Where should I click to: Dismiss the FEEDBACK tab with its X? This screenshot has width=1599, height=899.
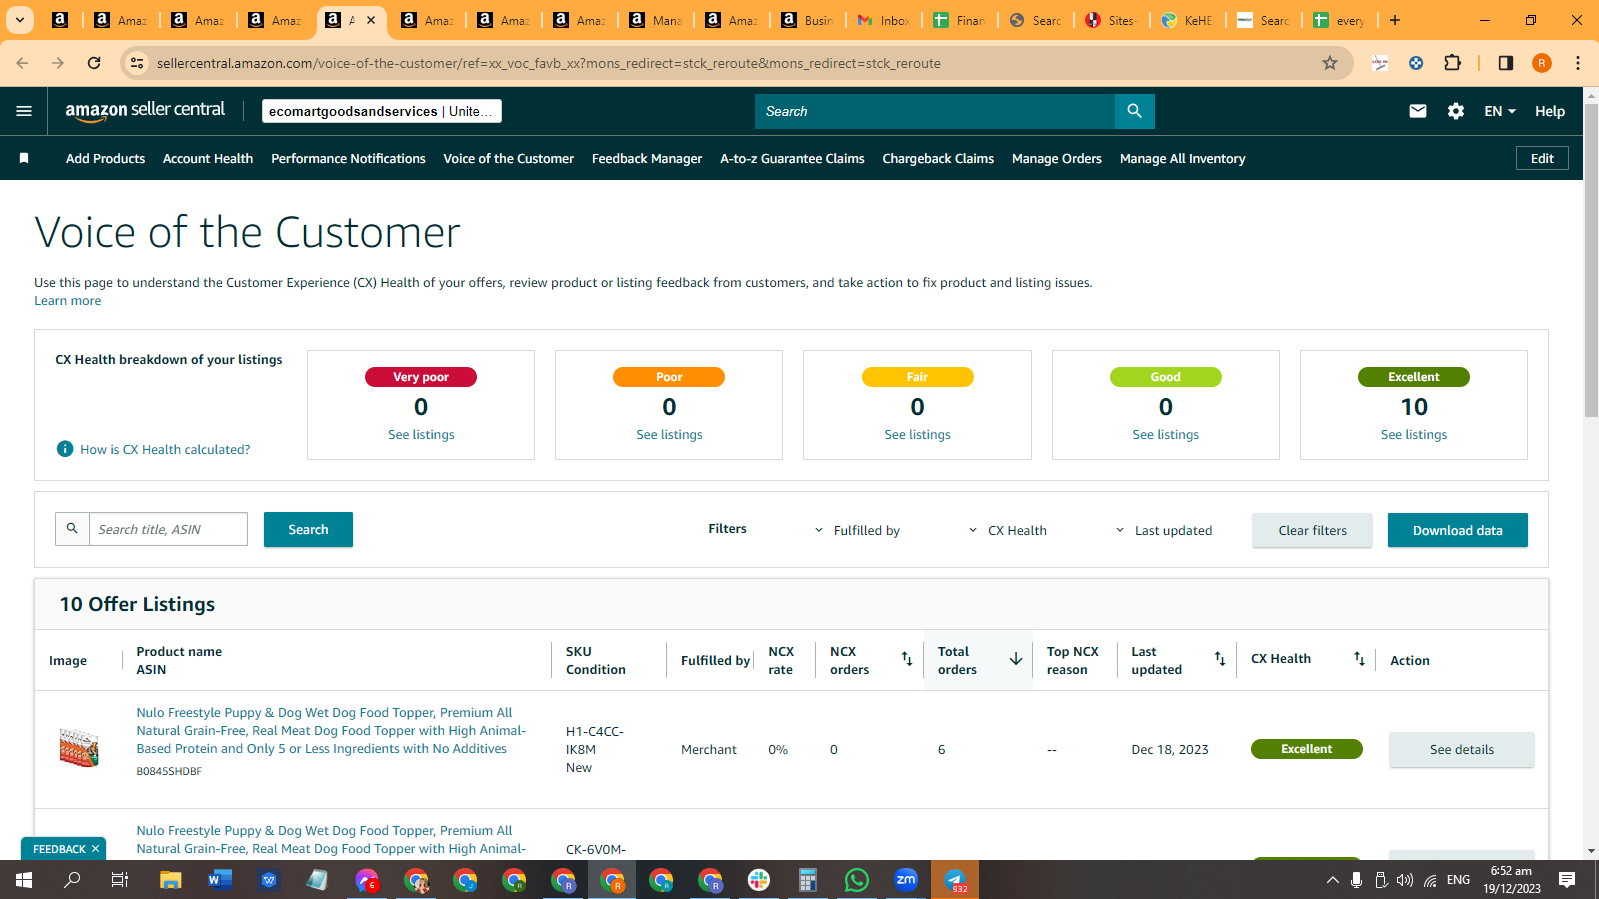[95, 849]
